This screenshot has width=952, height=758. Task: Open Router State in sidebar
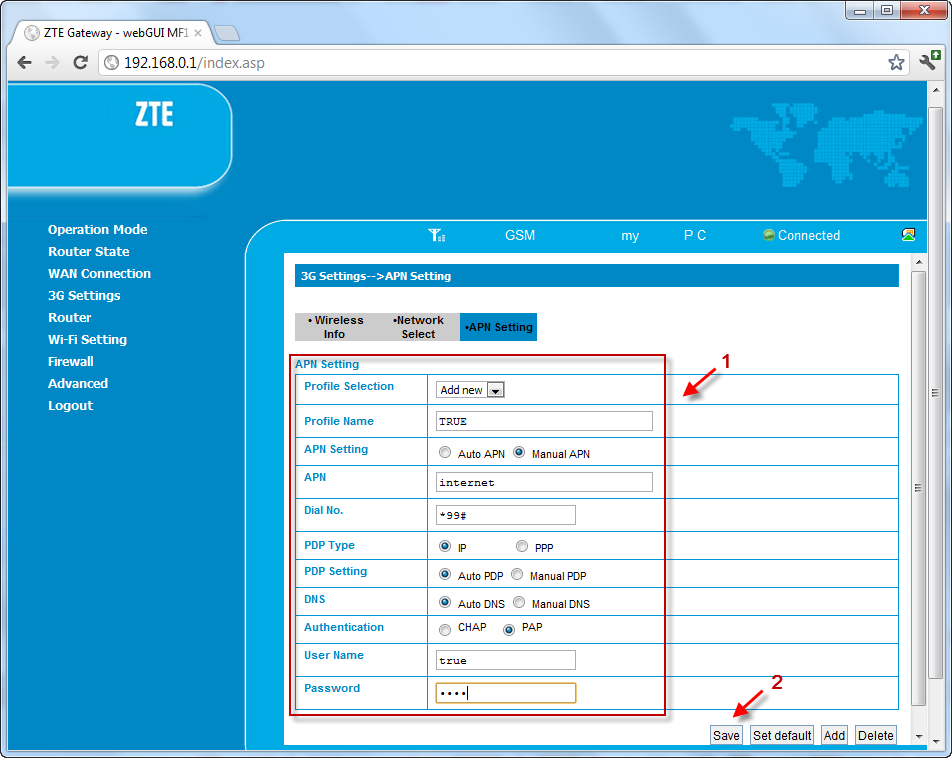tap(89, 251)
